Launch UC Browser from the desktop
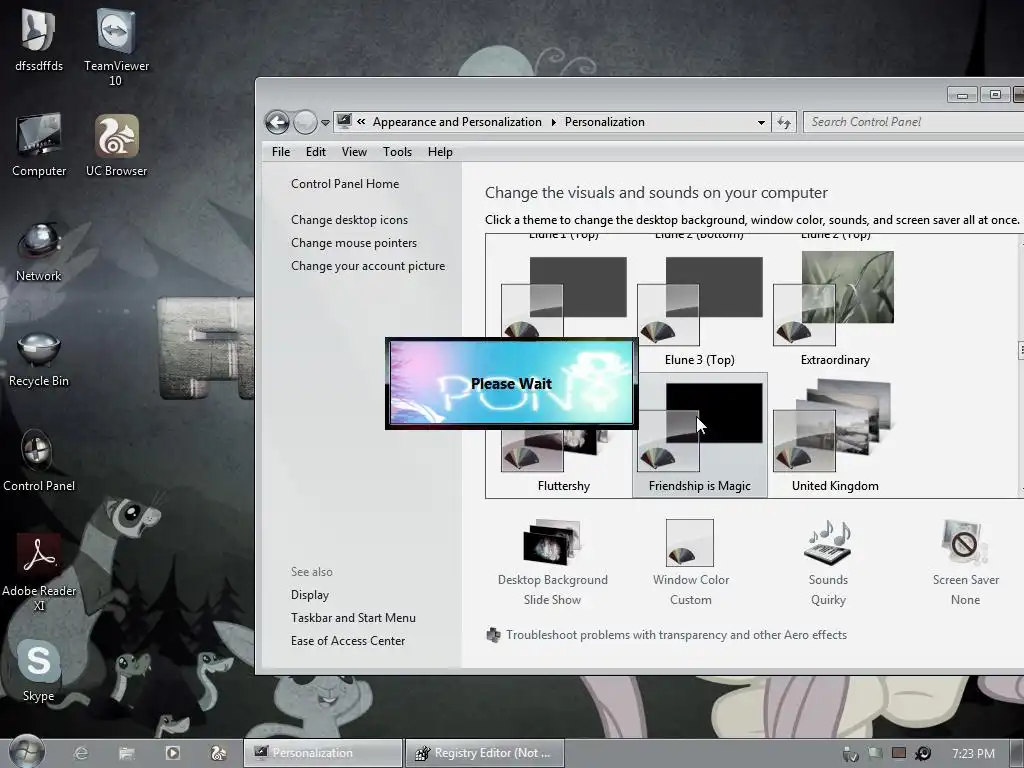1024x768 pixels. pyautogui.click(x=116, y=145)
